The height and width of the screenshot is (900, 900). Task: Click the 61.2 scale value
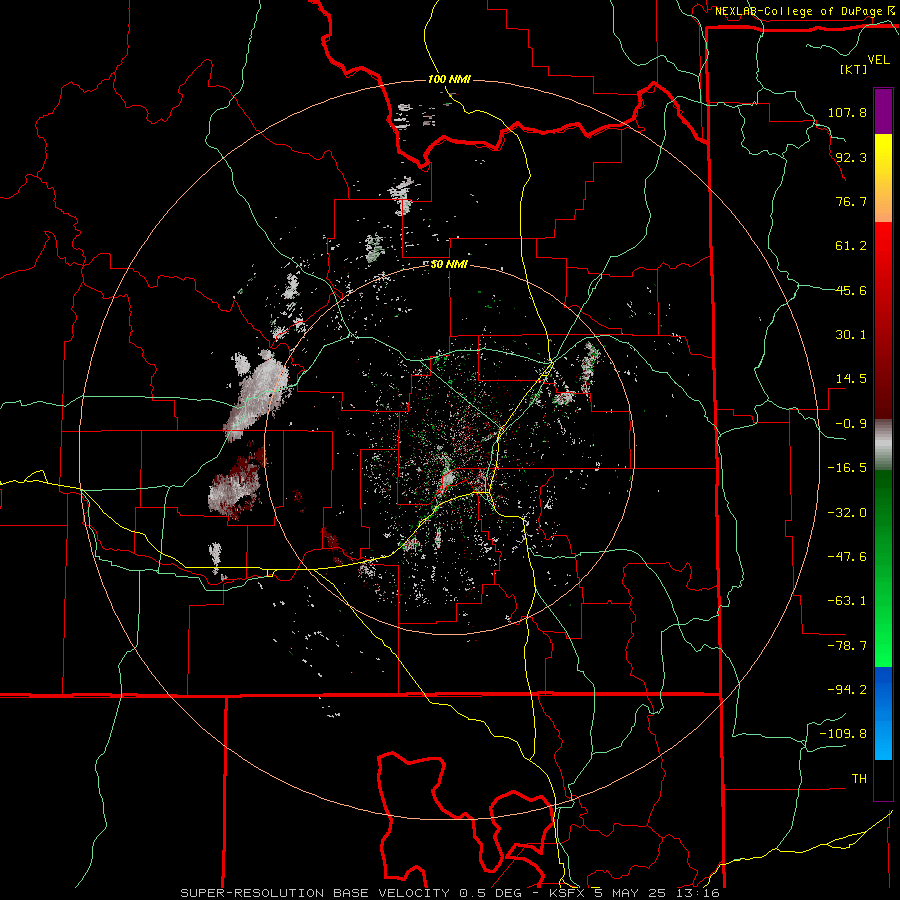coord(851,246)
